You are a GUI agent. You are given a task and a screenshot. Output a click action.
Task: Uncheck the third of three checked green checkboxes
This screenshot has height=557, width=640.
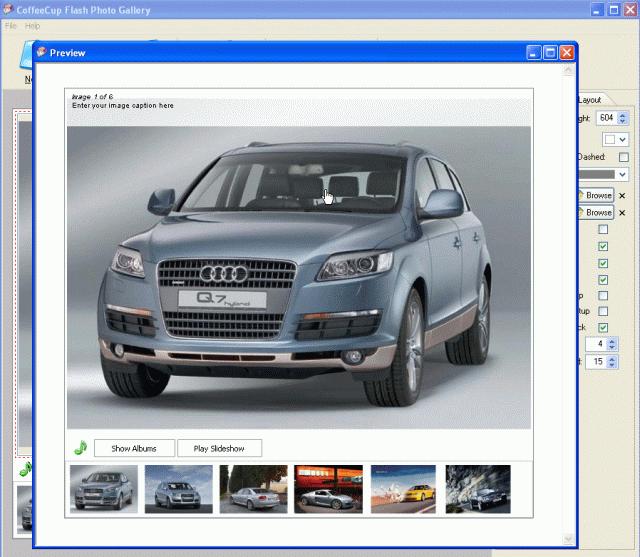coord(603,280)
